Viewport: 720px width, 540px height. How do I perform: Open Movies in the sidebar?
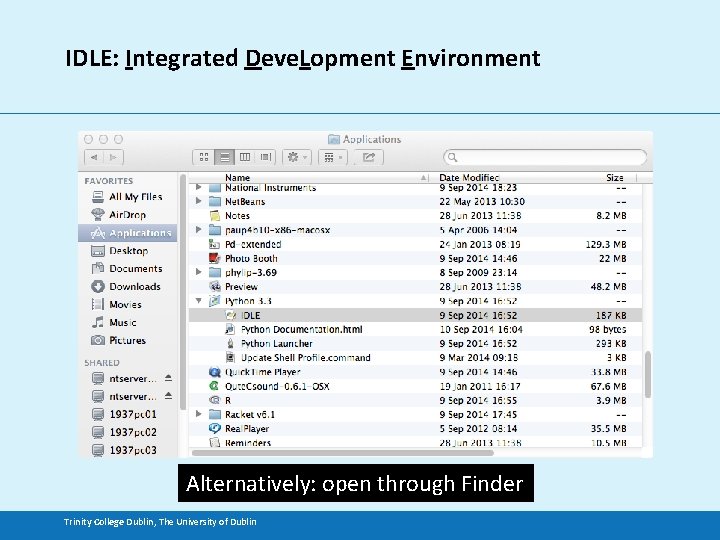click(x=127, y=304)
